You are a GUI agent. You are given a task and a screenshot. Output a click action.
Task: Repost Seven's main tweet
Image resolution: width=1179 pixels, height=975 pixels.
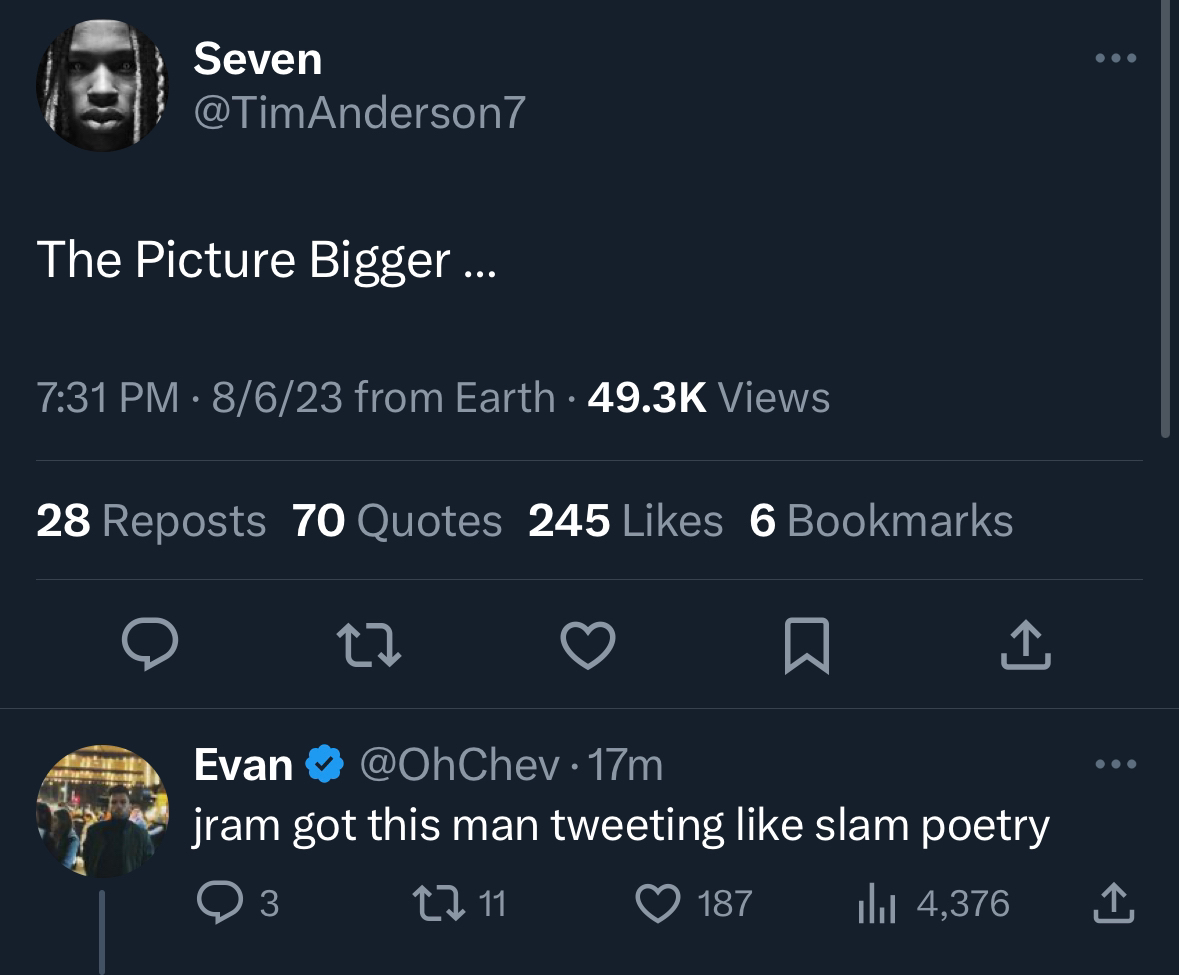[369, 645]
